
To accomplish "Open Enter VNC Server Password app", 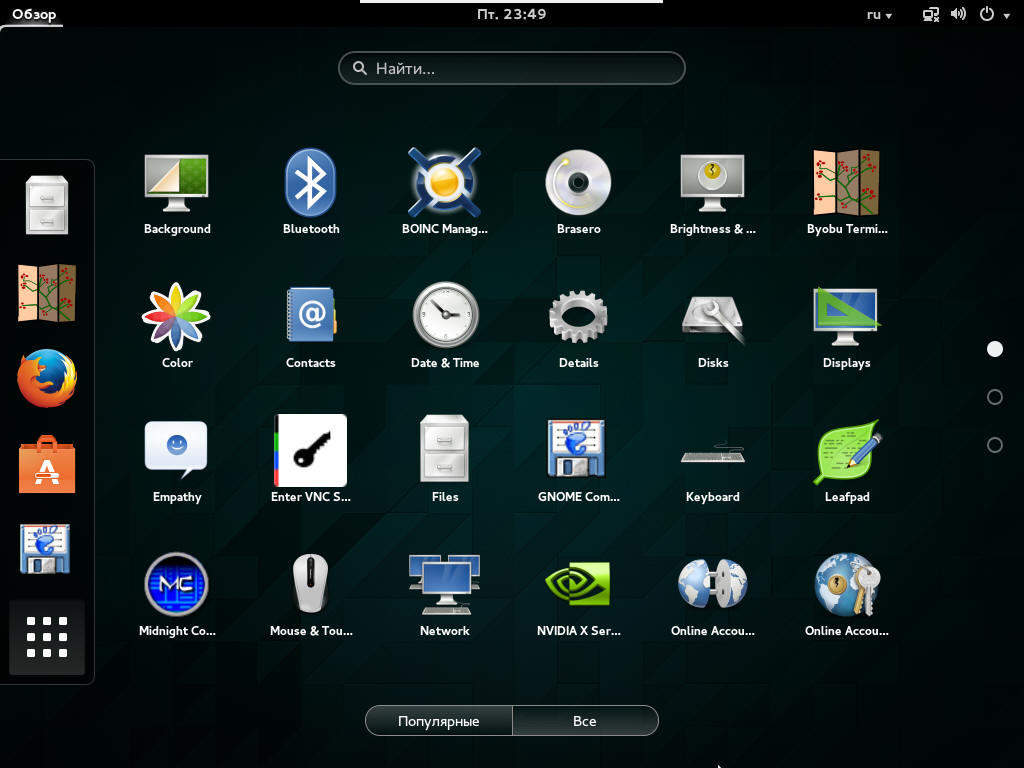I will pos(311,459).
